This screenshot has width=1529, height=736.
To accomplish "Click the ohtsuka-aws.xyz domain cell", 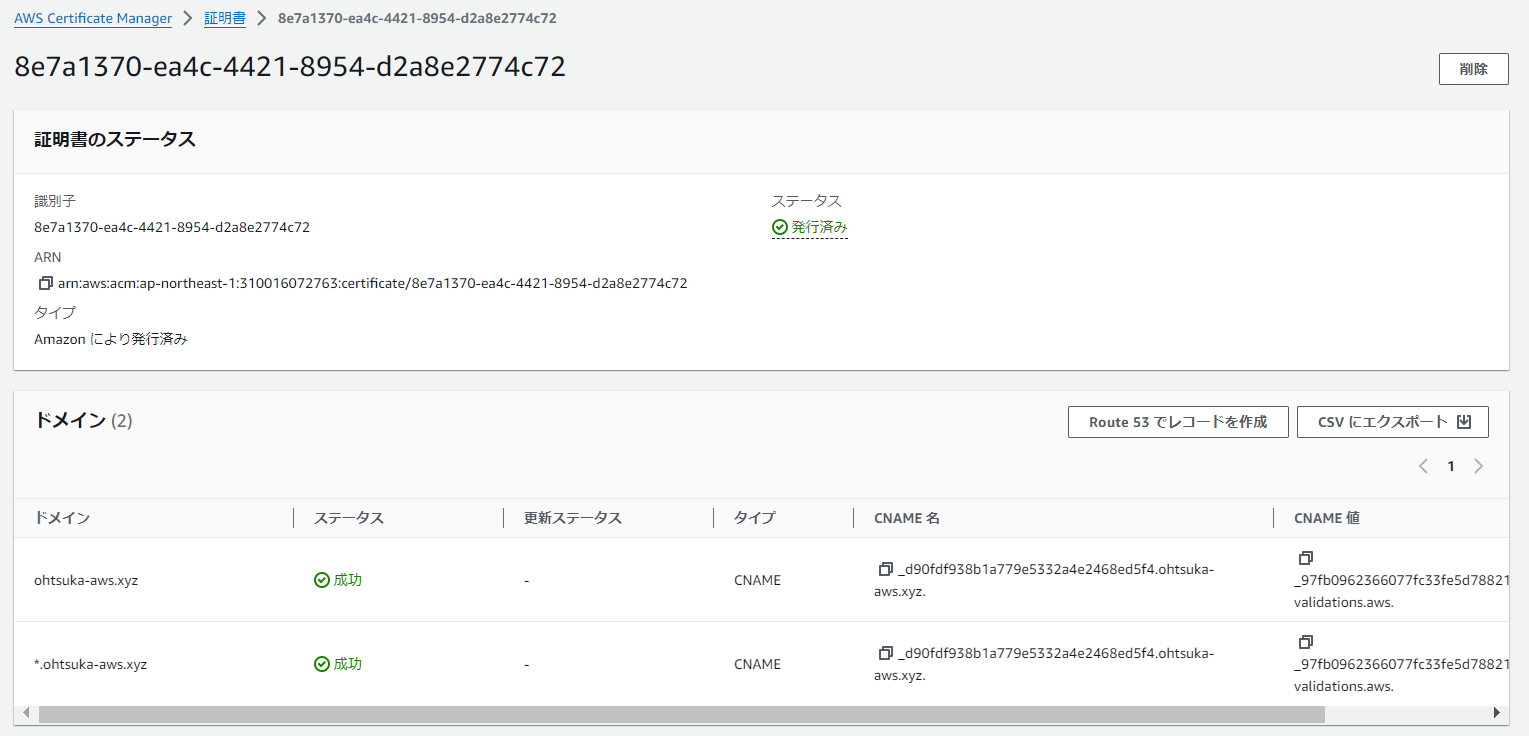I will tap(86, 580).
